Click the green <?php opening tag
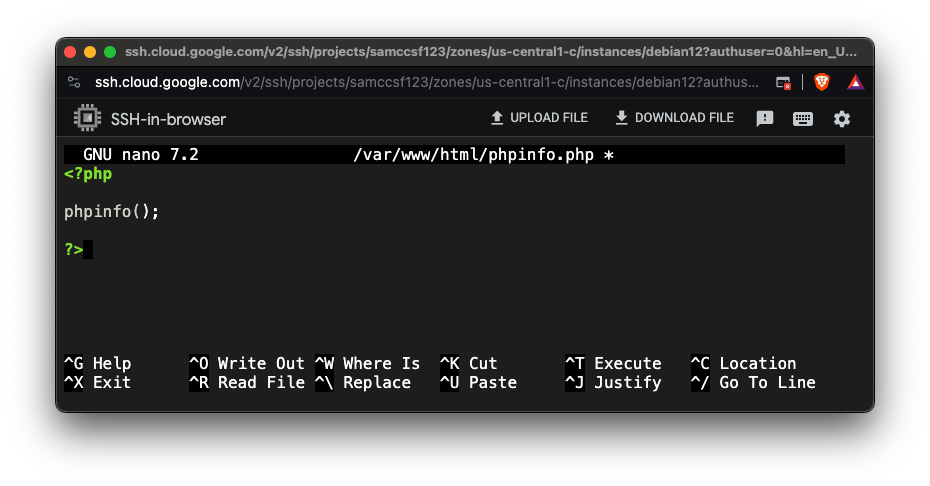Screen dimensions: 930x486 point(88,174)
